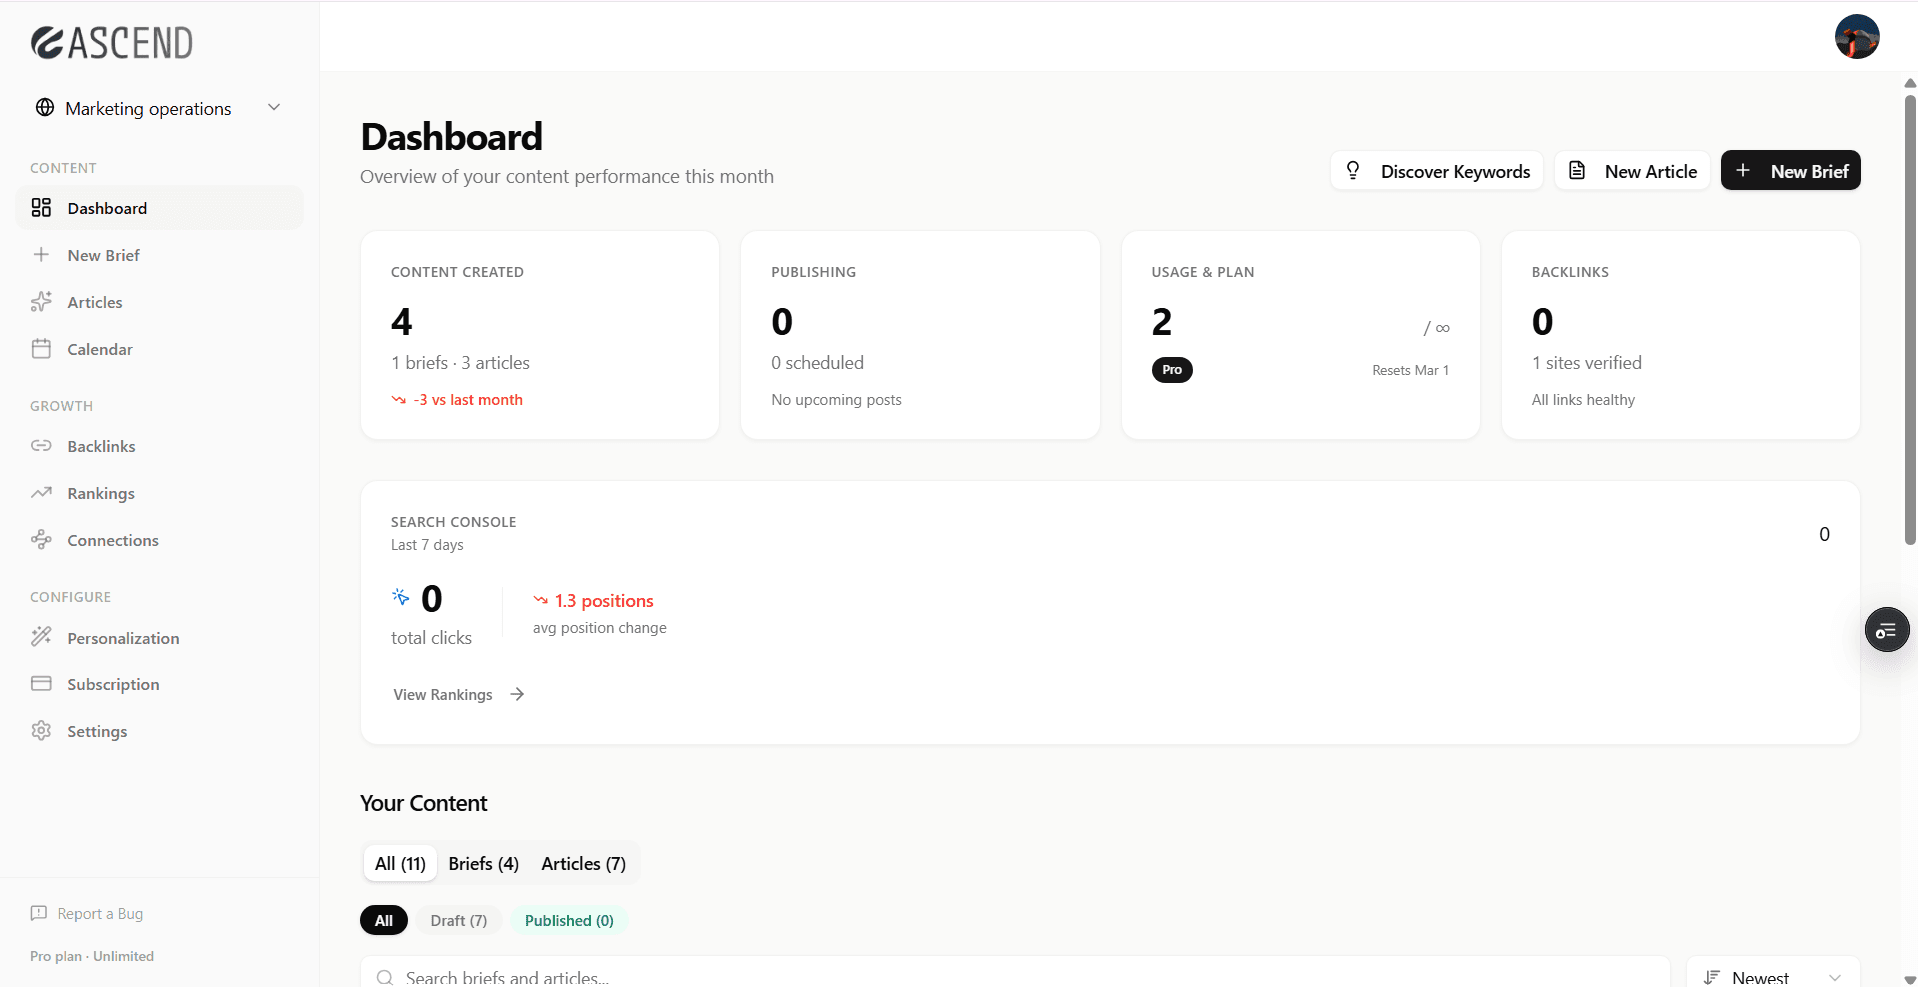Click the New Brief button

click(1790, 170)
